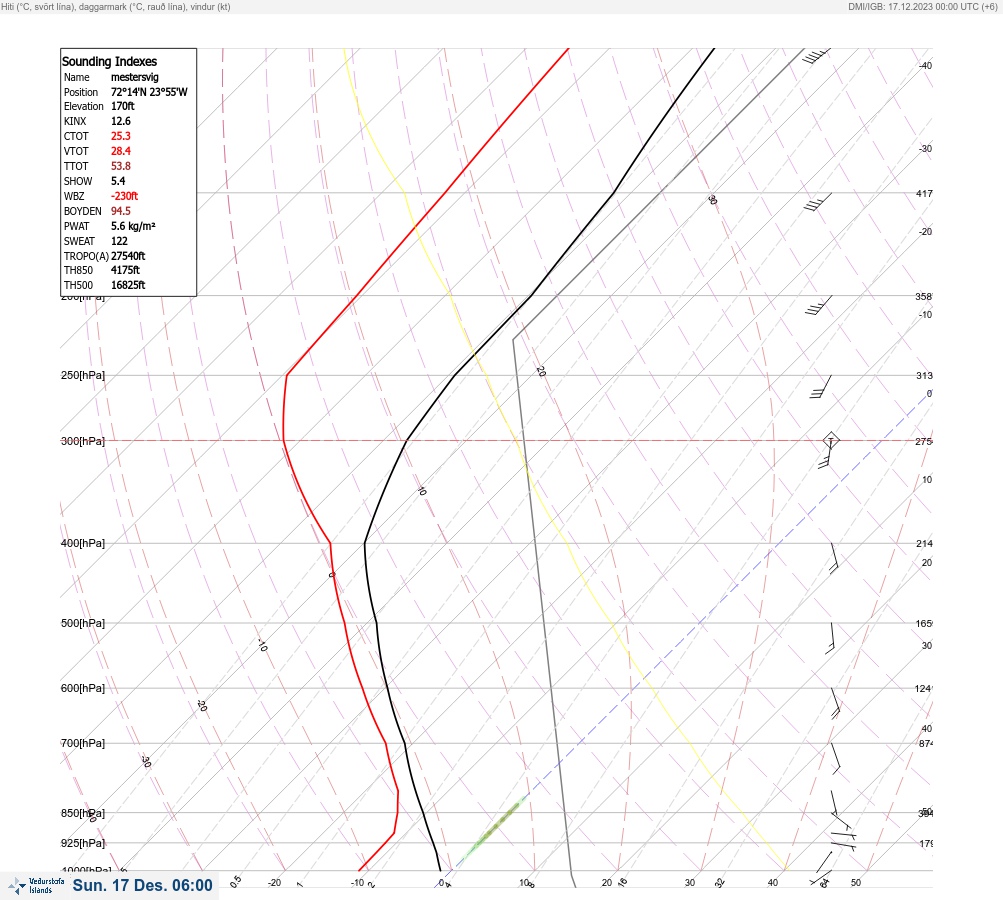Image resolution: width=1003 pixels, height=900 pixels.
Task: Click the 'Sun. 17 Des. 06:00' timestamp
Action: pos(142,885)
